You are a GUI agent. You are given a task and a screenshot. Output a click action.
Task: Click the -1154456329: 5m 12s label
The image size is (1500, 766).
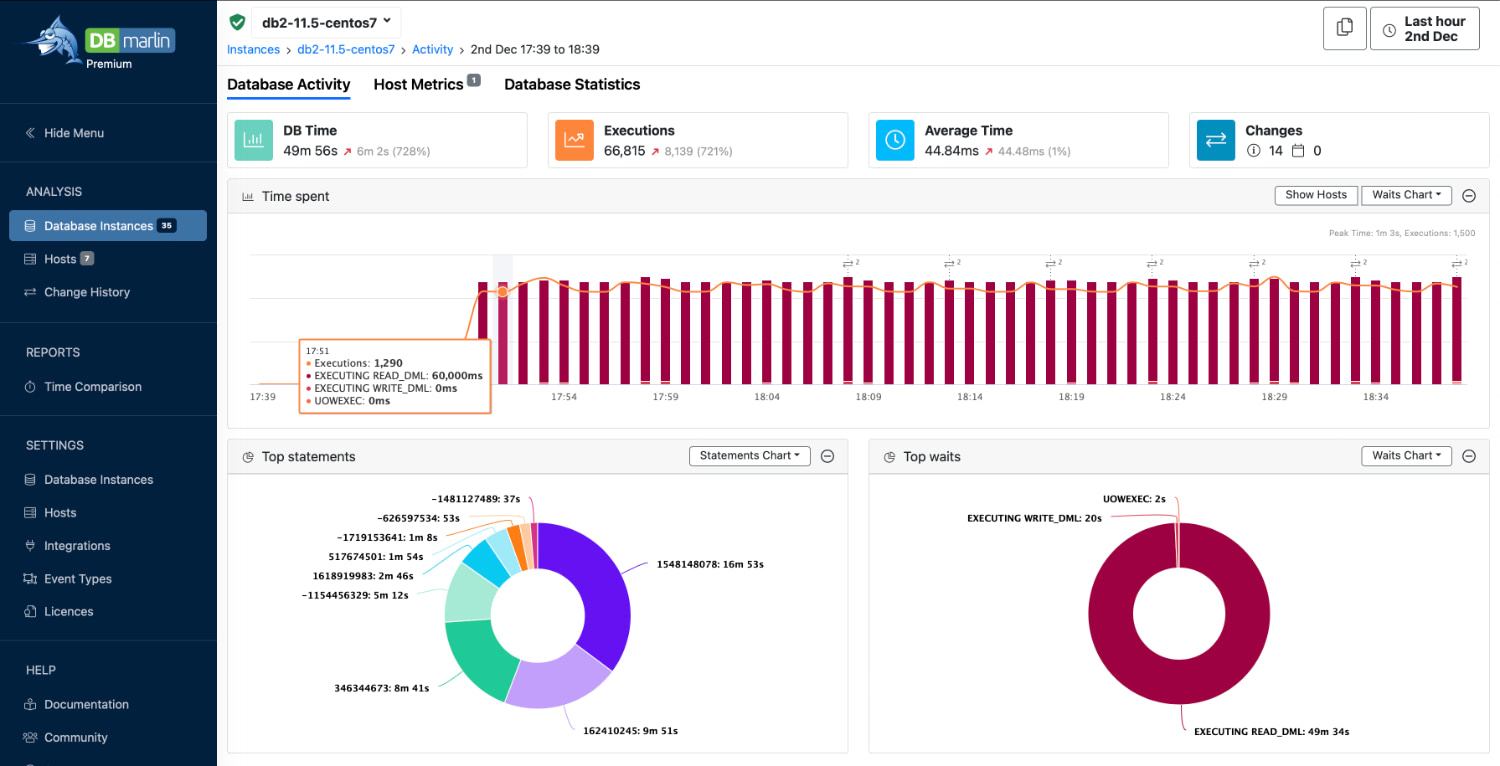point(354,595)
